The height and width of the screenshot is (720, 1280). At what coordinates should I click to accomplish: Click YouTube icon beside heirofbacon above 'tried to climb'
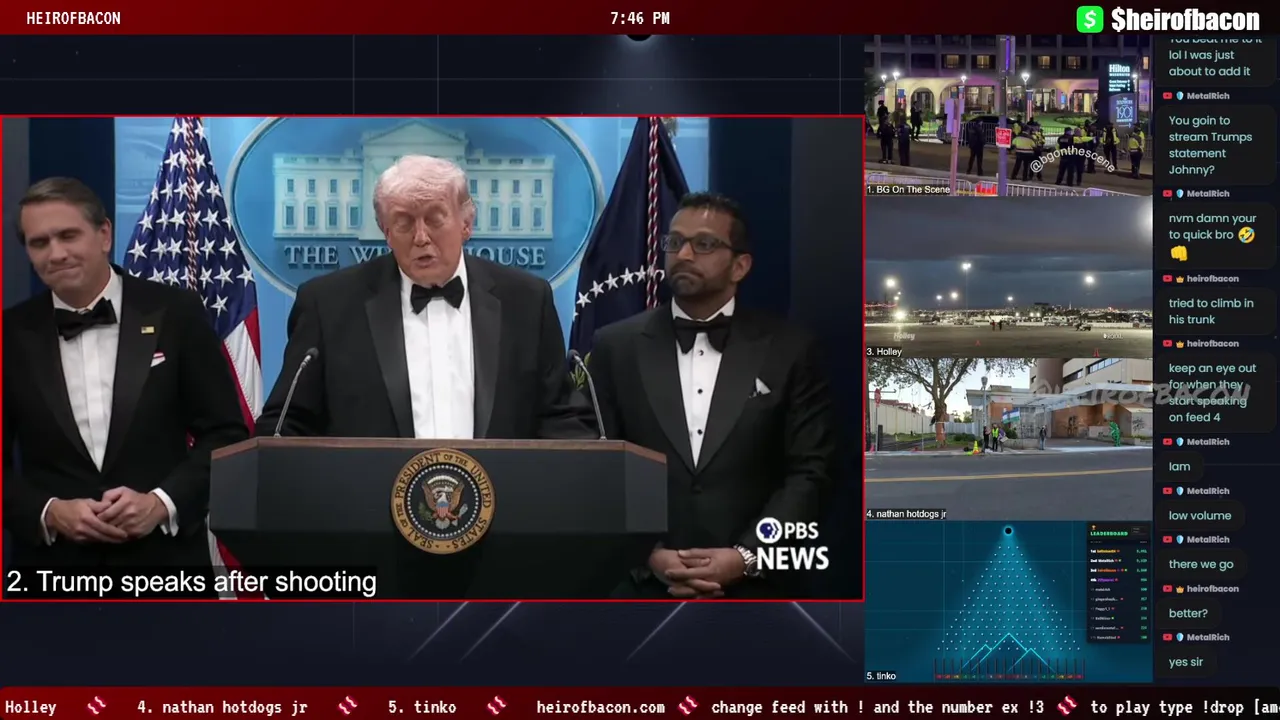pyautogui.click(x=1167, y=279)
